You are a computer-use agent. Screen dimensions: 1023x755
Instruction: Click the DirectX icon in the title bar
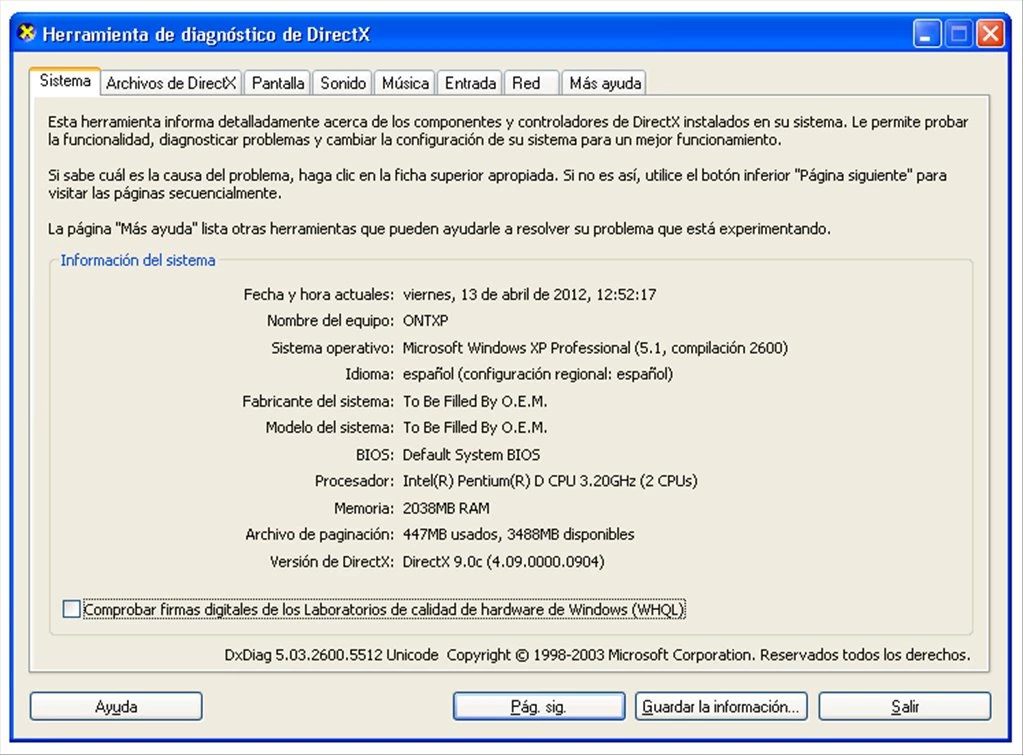coord(27,34)
